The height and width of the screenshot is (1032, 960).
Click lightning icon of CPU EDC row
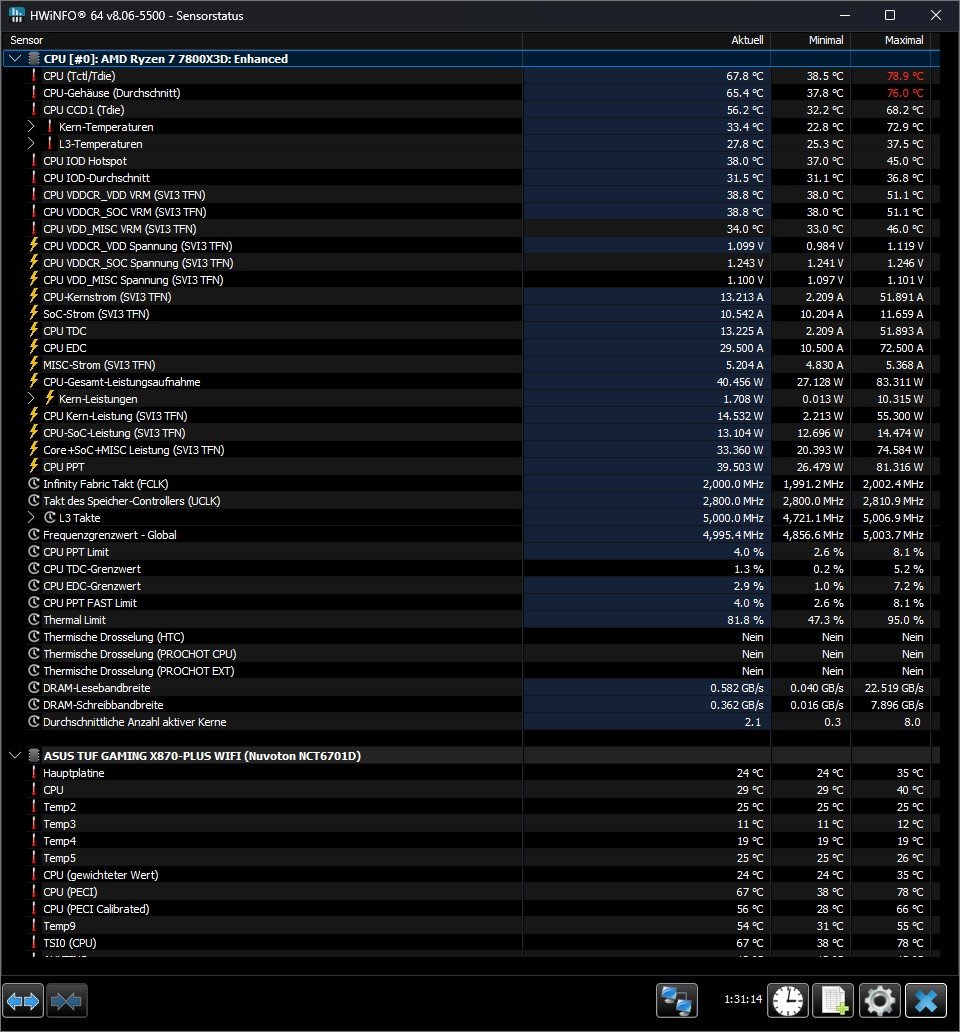point(34,348)
